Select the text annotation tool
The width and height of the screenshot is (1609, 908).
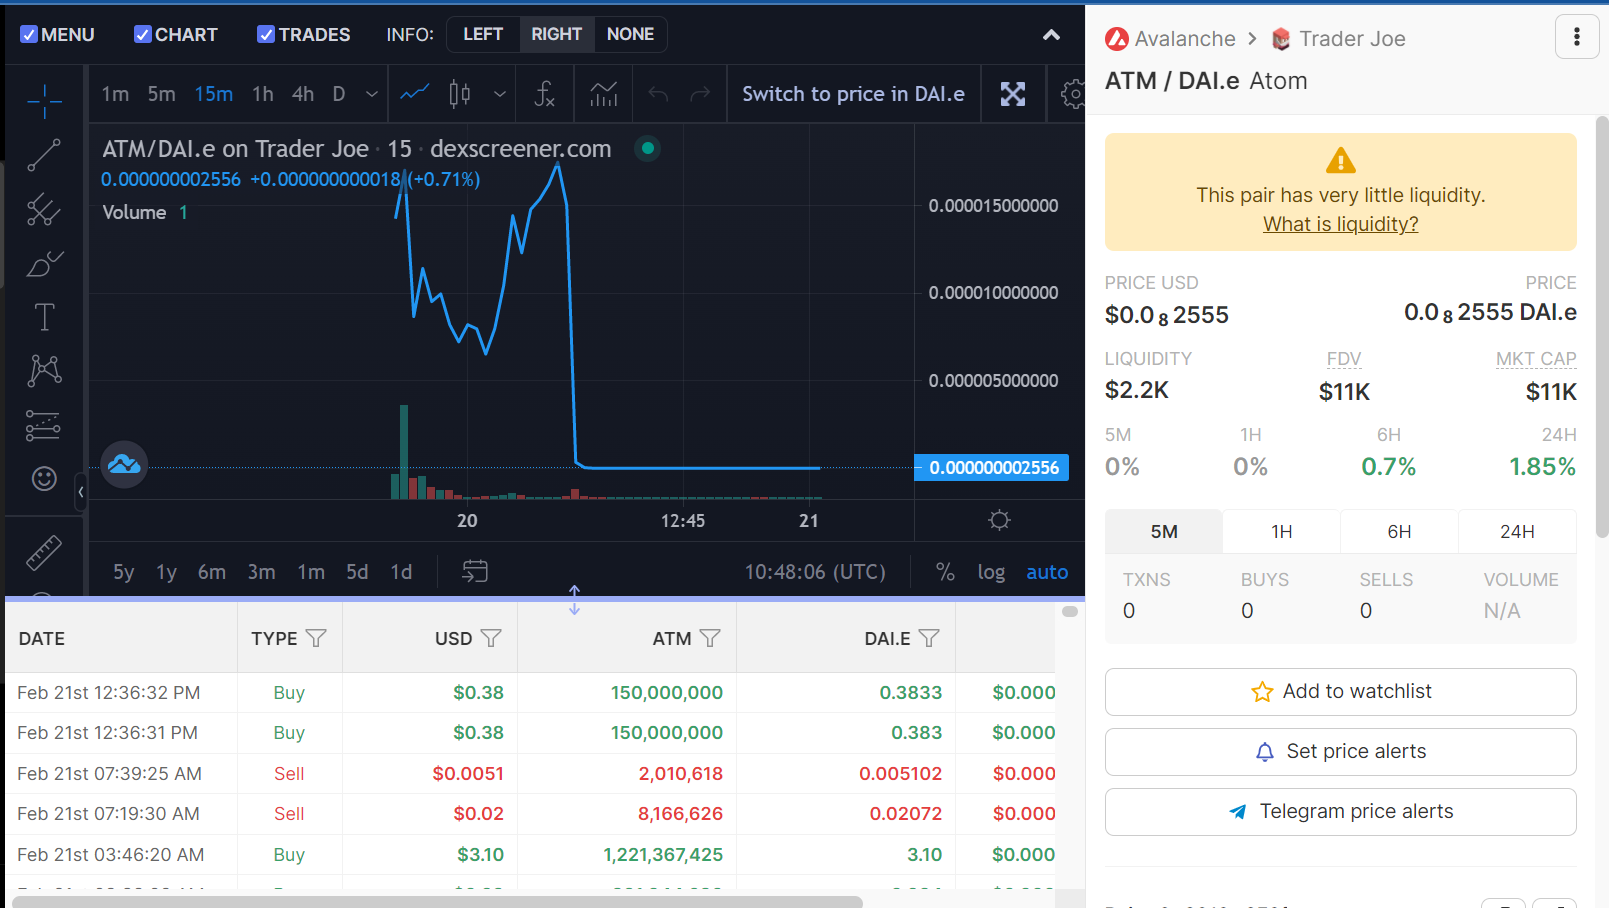coord(44,317)
